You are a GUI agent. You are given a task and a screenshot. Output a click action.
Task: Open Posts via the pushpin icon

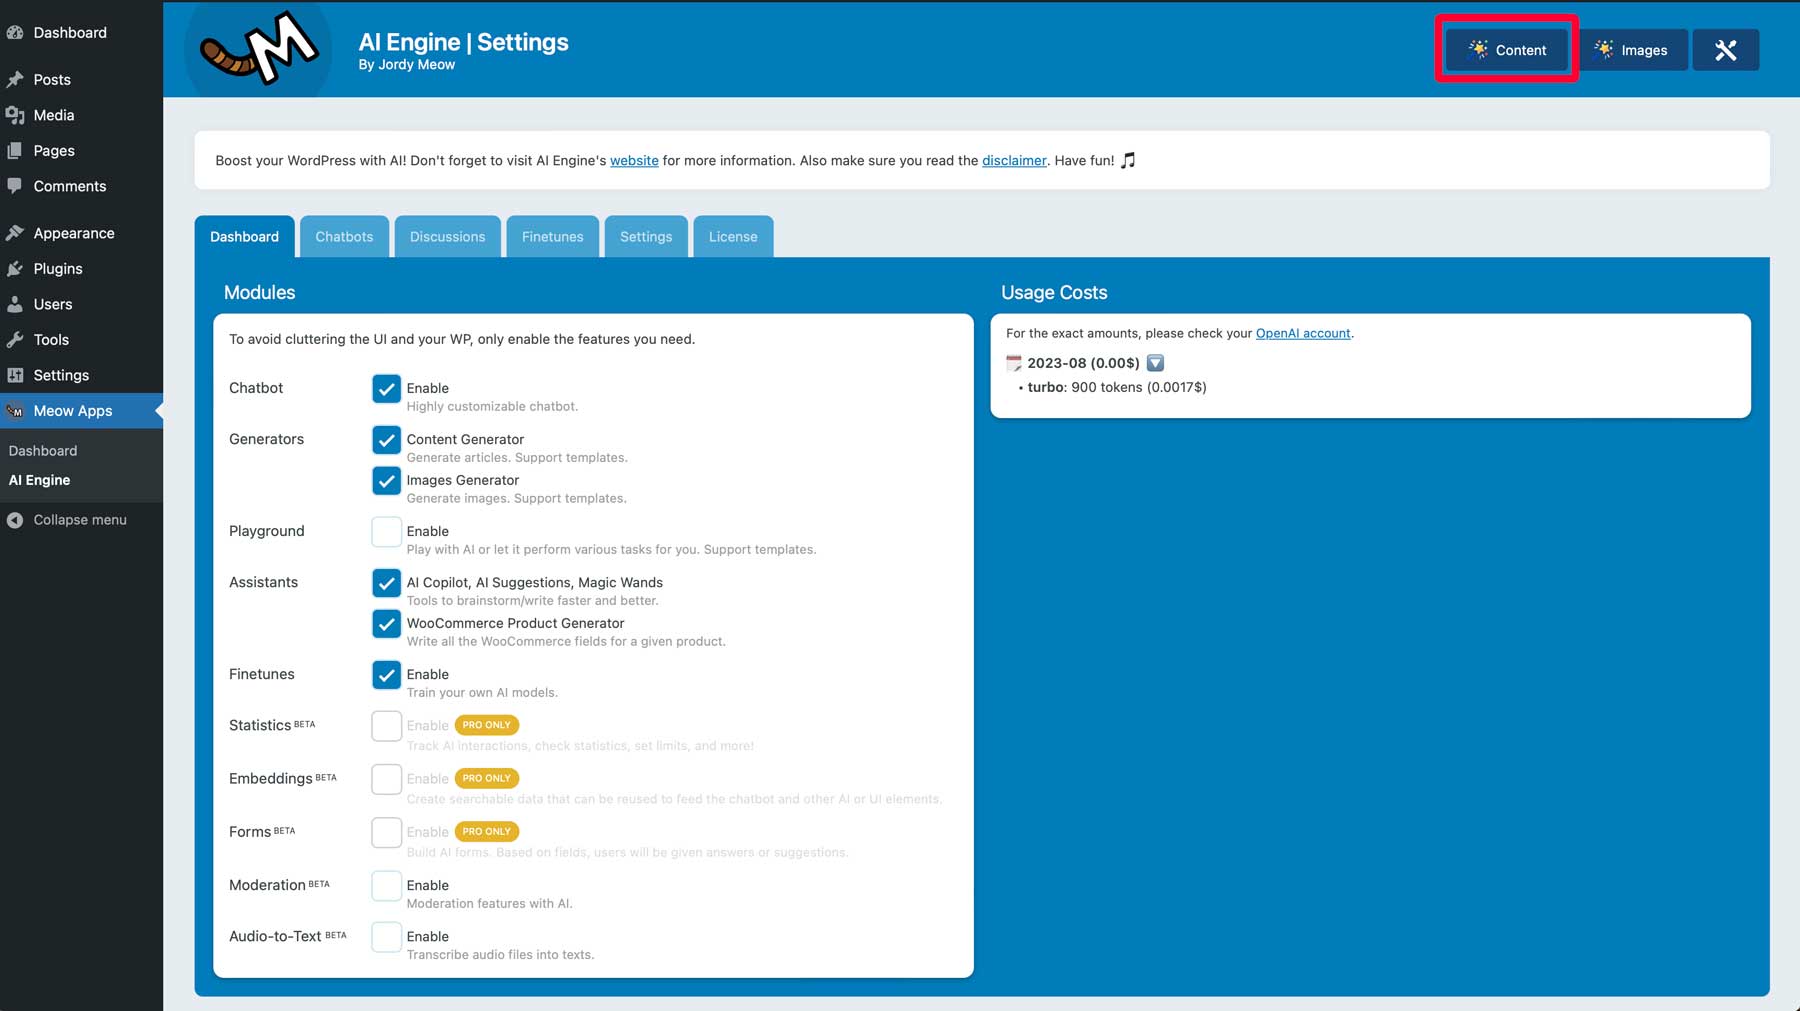click(15, 80)
